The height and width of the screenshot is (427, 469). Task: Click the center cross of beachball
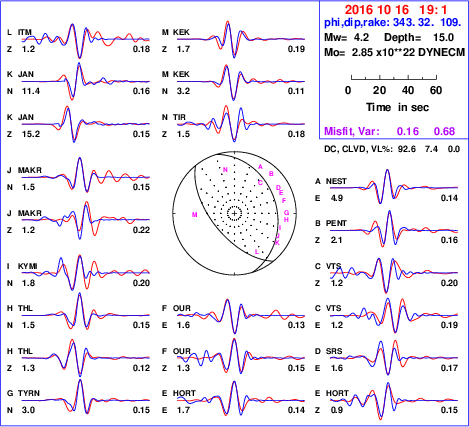tap(235, 213)
